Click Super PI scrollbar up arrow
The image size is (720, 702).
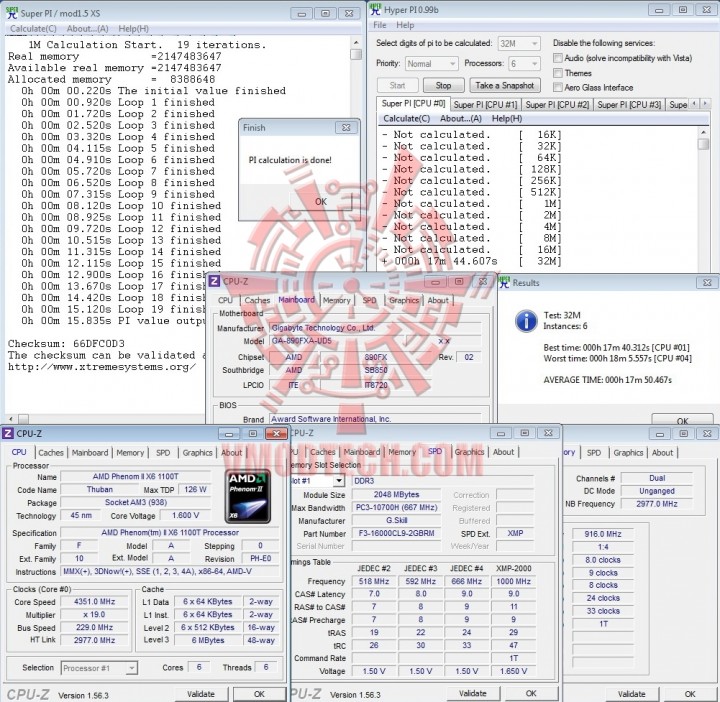coord(356,43)
